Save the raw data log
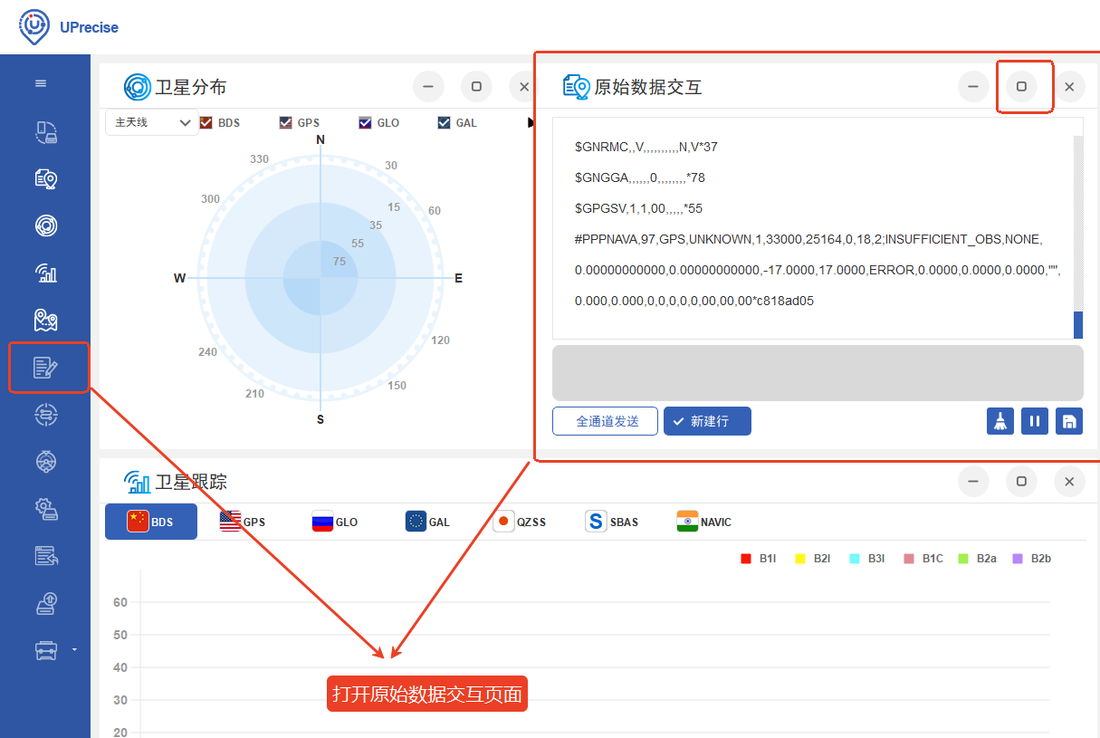This screenshot has width=1100, height=738. pos(1069,422)
